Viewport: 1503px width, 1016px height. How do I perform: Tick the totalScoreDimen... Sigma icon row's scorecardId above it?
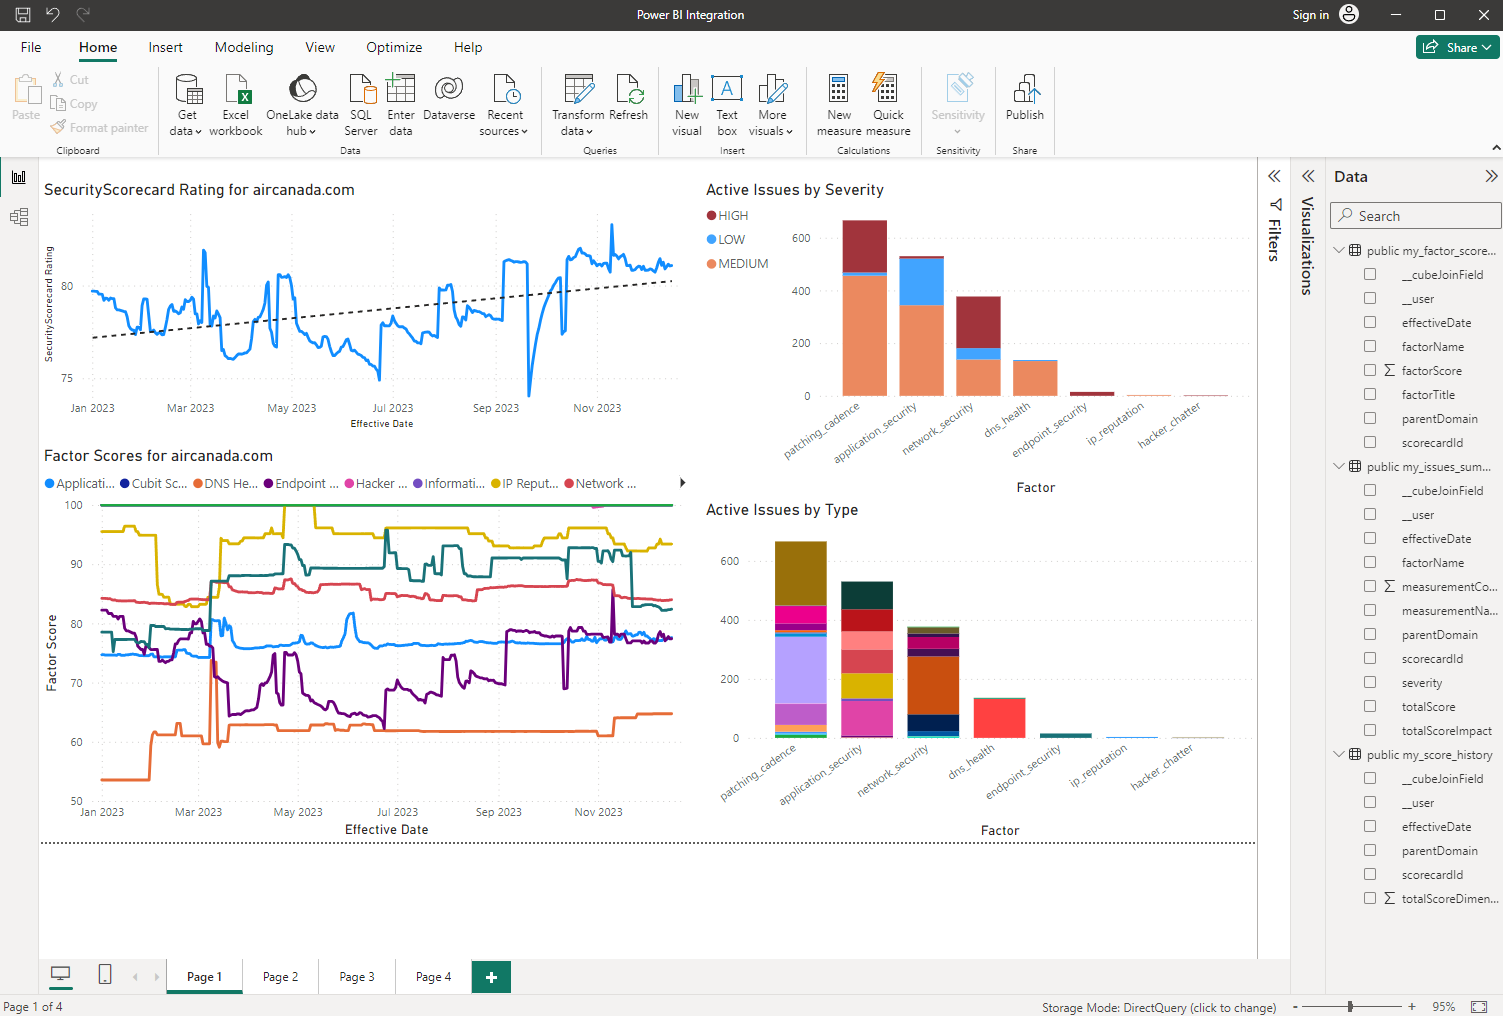[x=1370, y=874]
